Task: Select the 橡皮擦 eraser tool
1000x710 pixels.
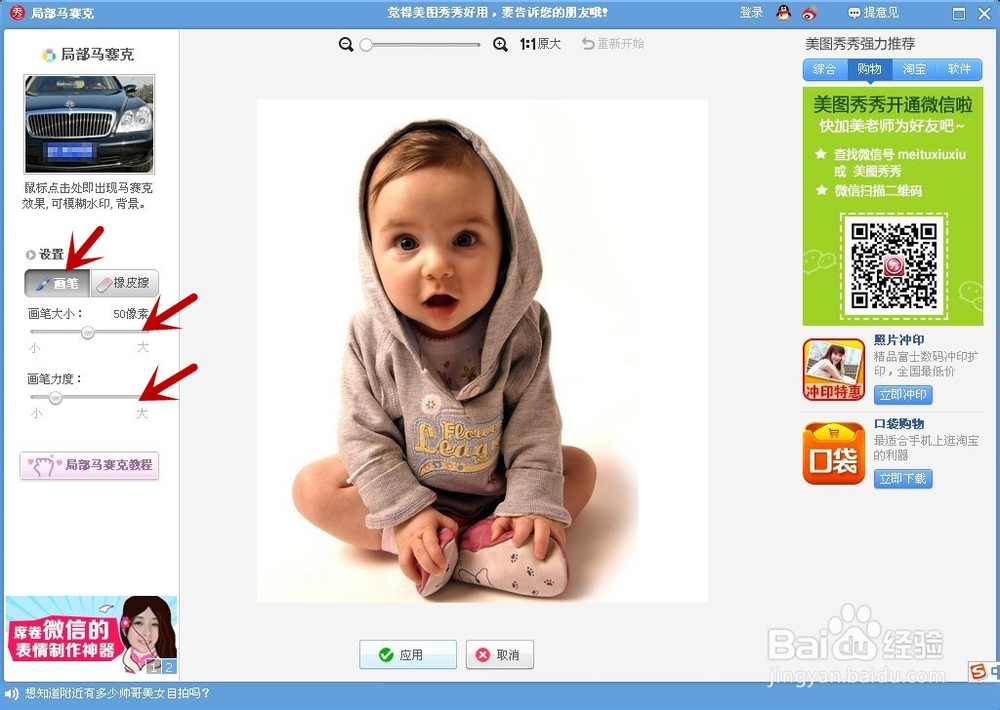Action: click(124, 283)
